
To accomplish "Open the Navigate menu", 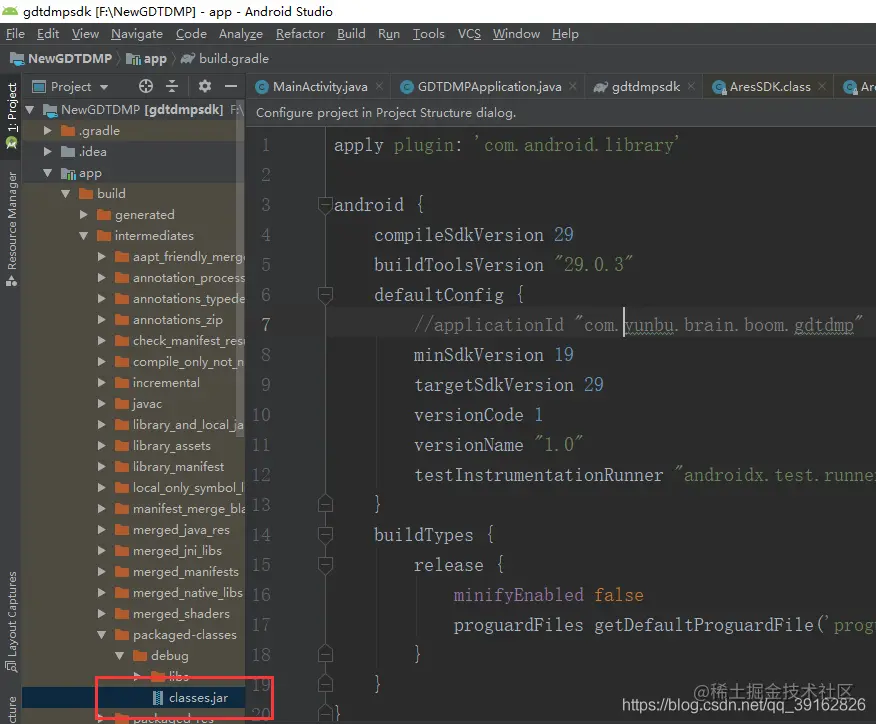I will 137,34.
